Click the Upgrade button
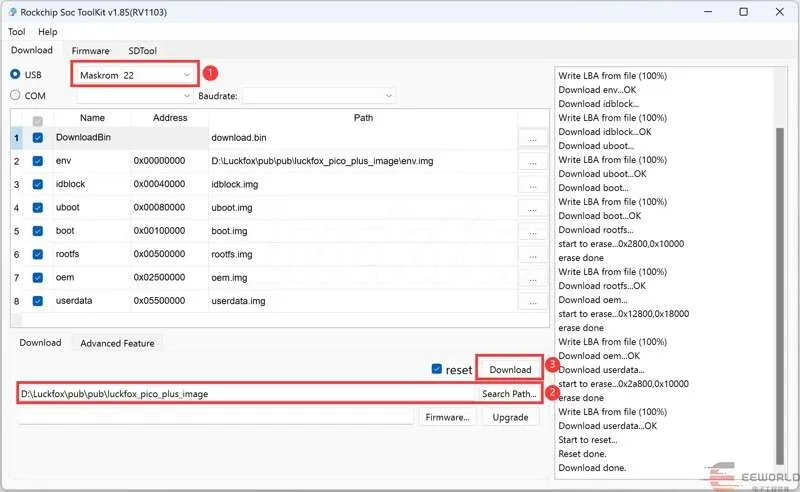The image size is (800, 492). click(x=510, y=417)
